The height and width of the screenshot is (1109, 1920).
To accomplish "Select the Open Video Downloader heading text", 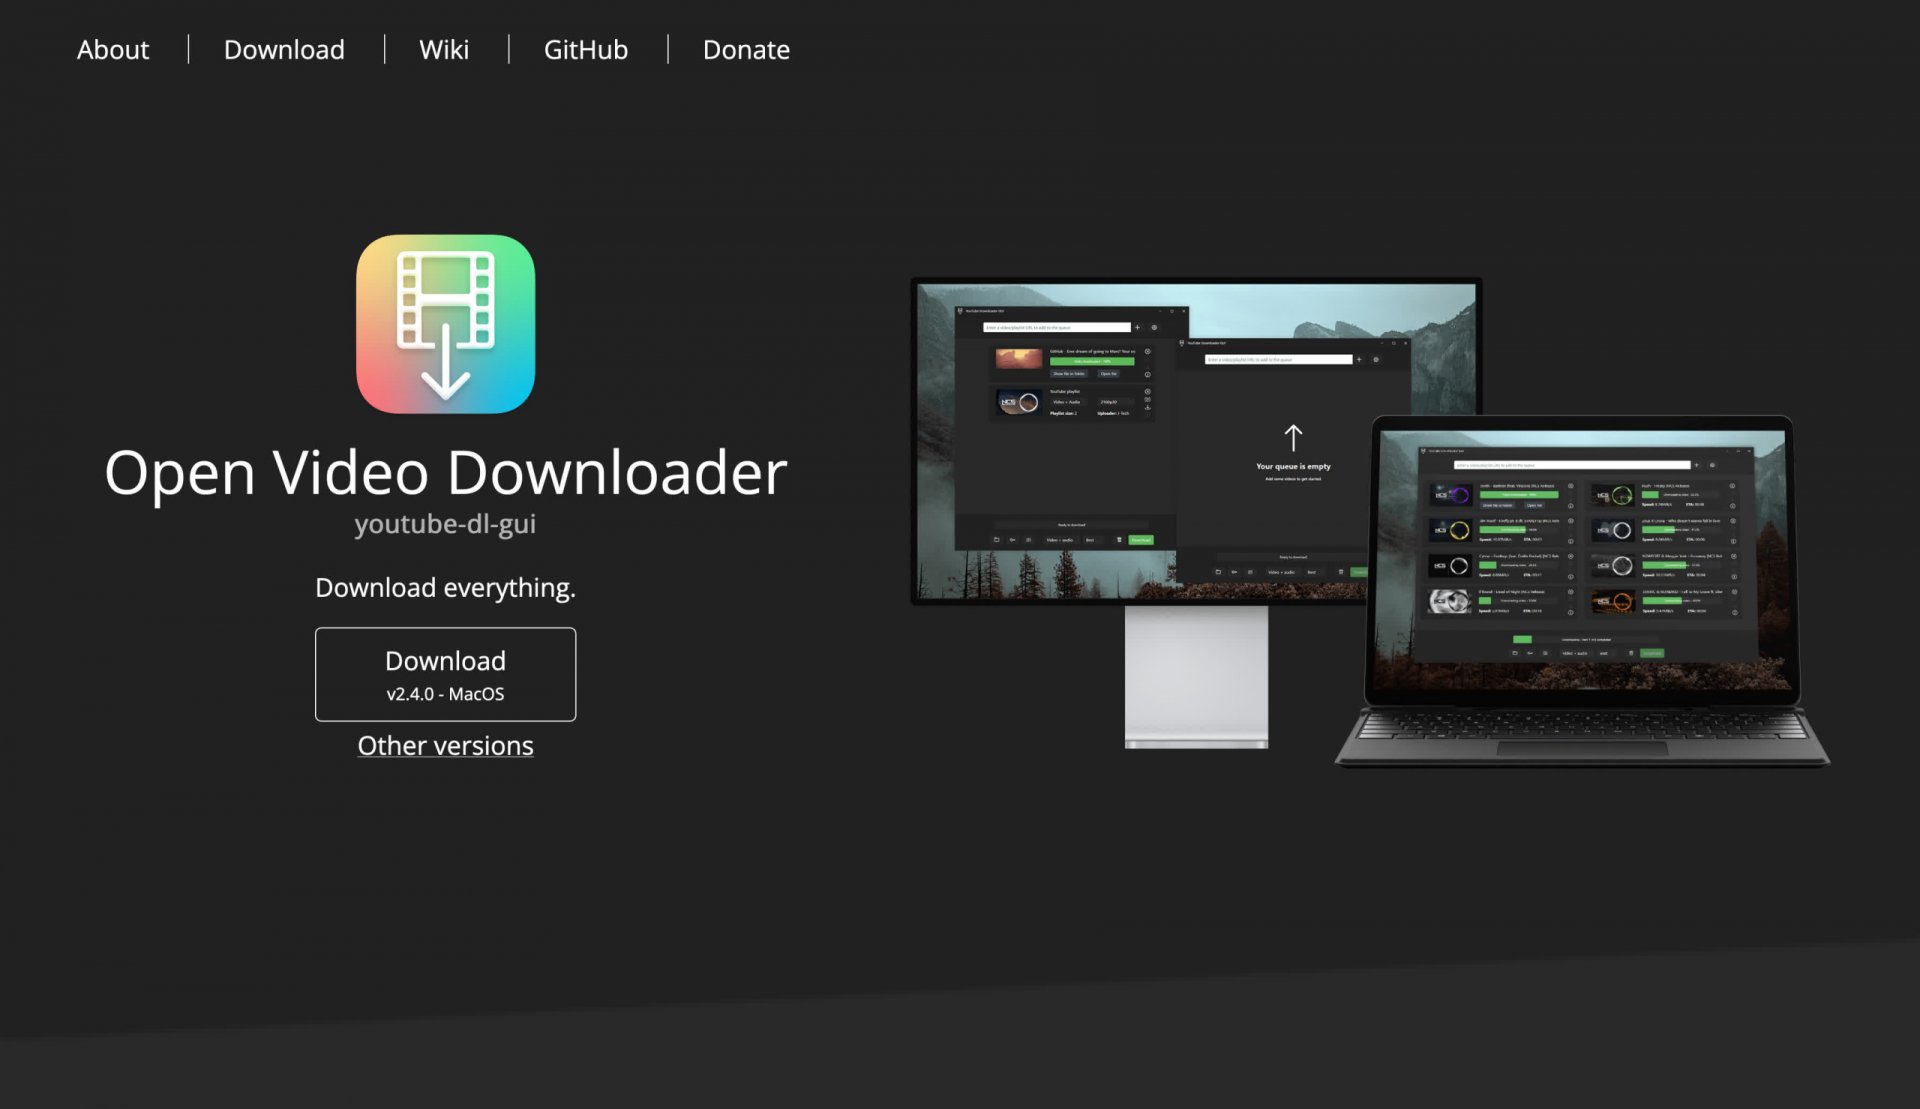I will [445, 472].
